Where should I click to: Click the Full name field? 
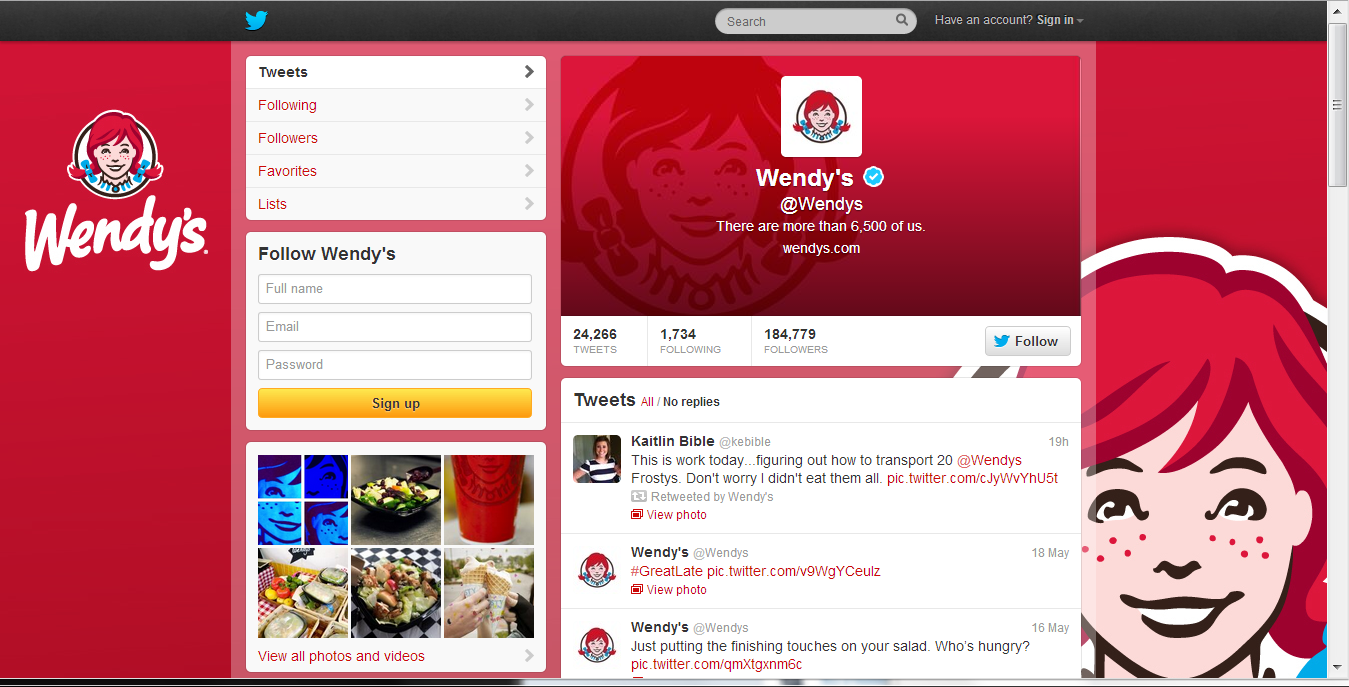395,289
